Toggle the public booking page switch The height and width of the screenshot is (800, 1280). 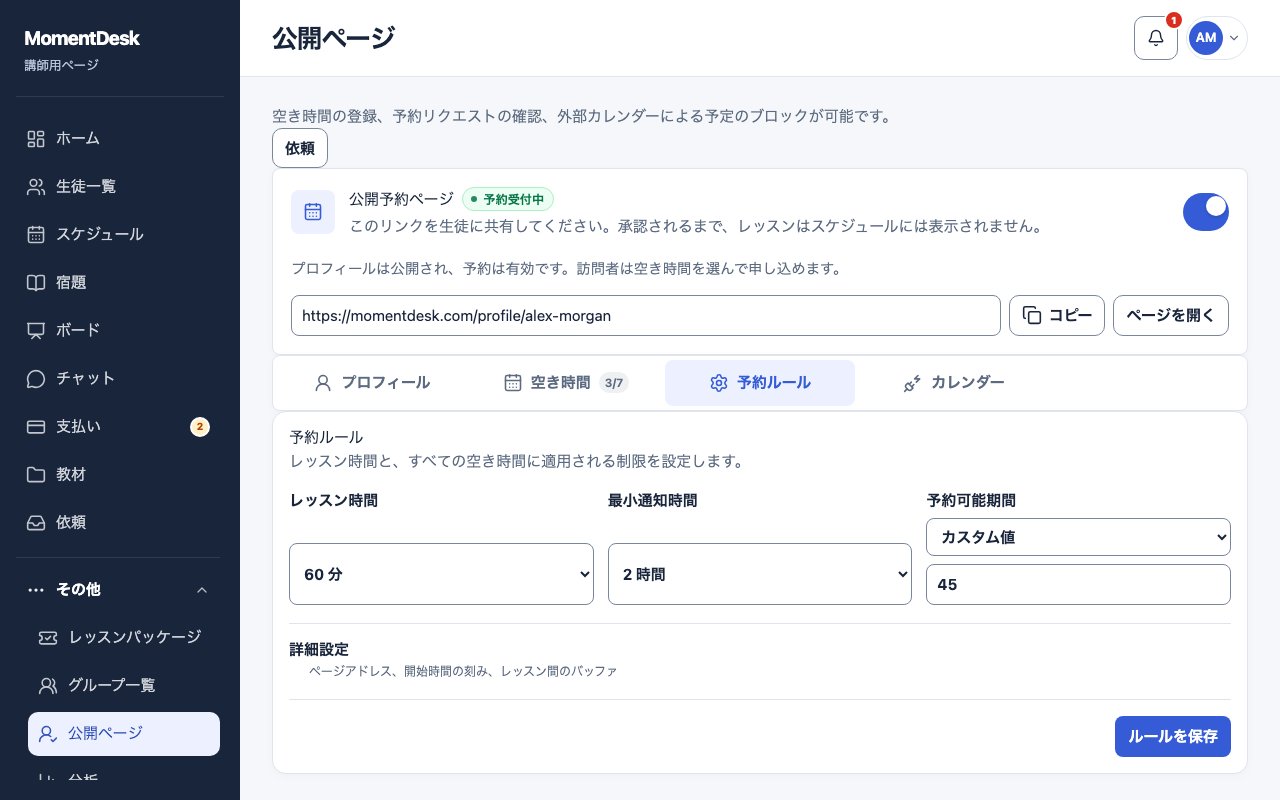pyautogui.click(x=1206, y=212)
